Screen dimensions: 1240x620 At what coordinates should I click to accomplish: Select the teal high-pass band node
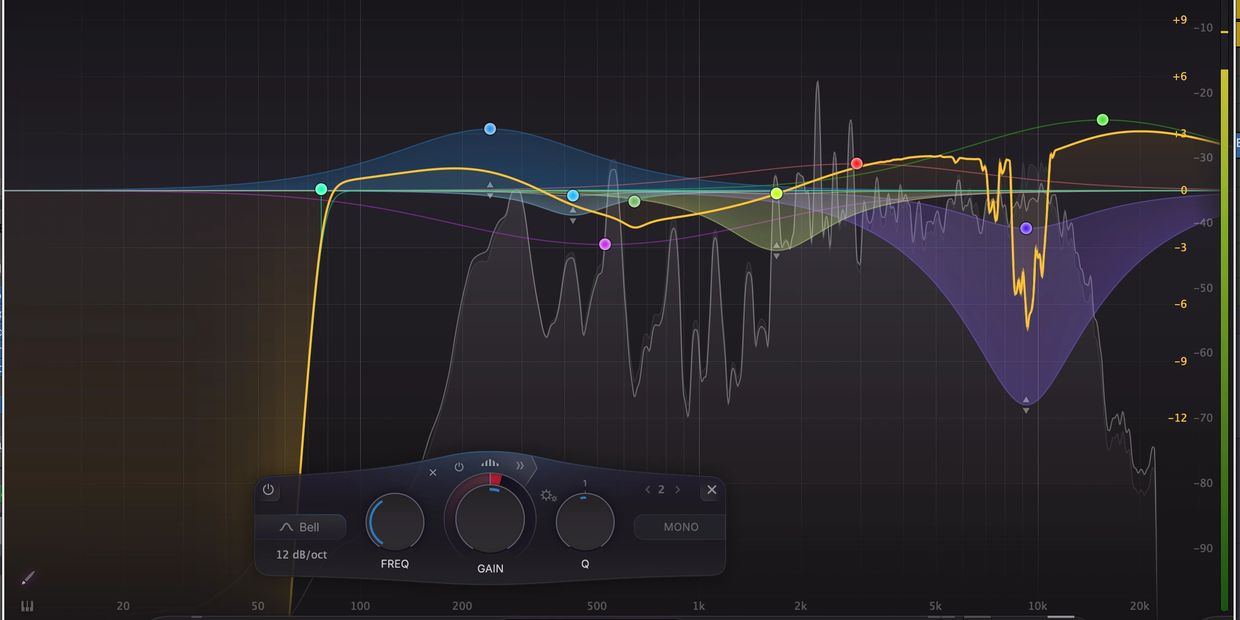pos(321,189)
